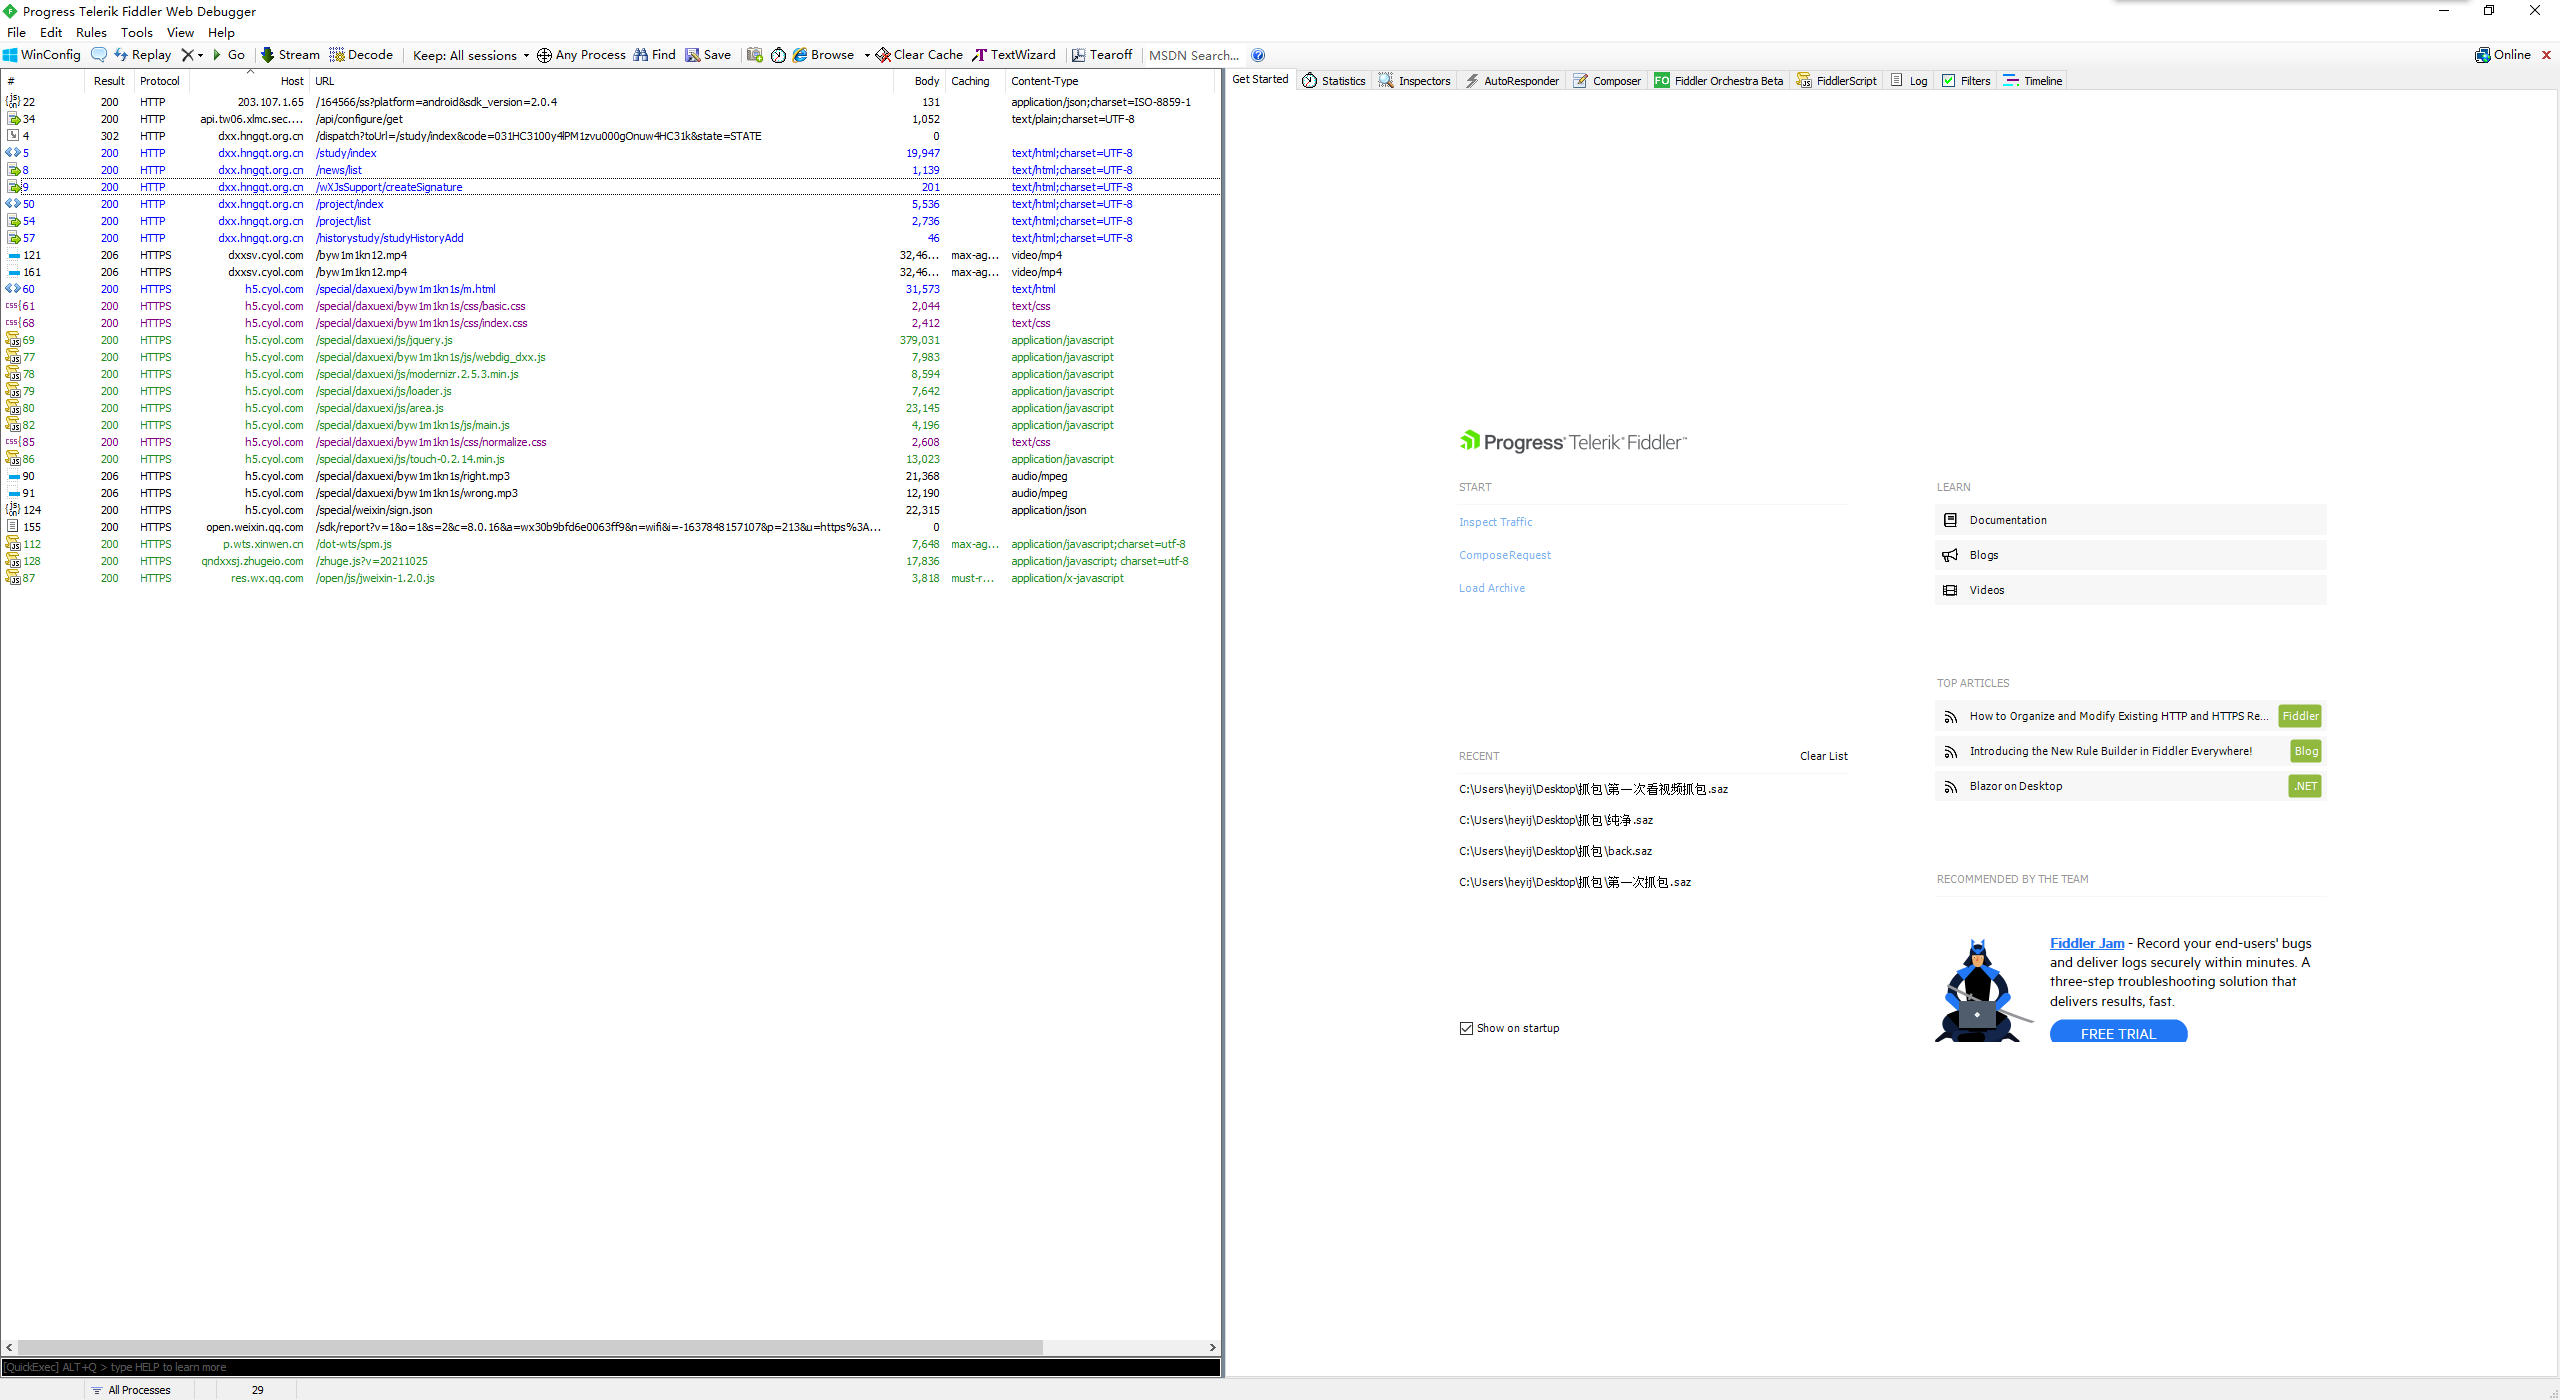Click the session list horizontal scrollbar

coord(530,1347)
